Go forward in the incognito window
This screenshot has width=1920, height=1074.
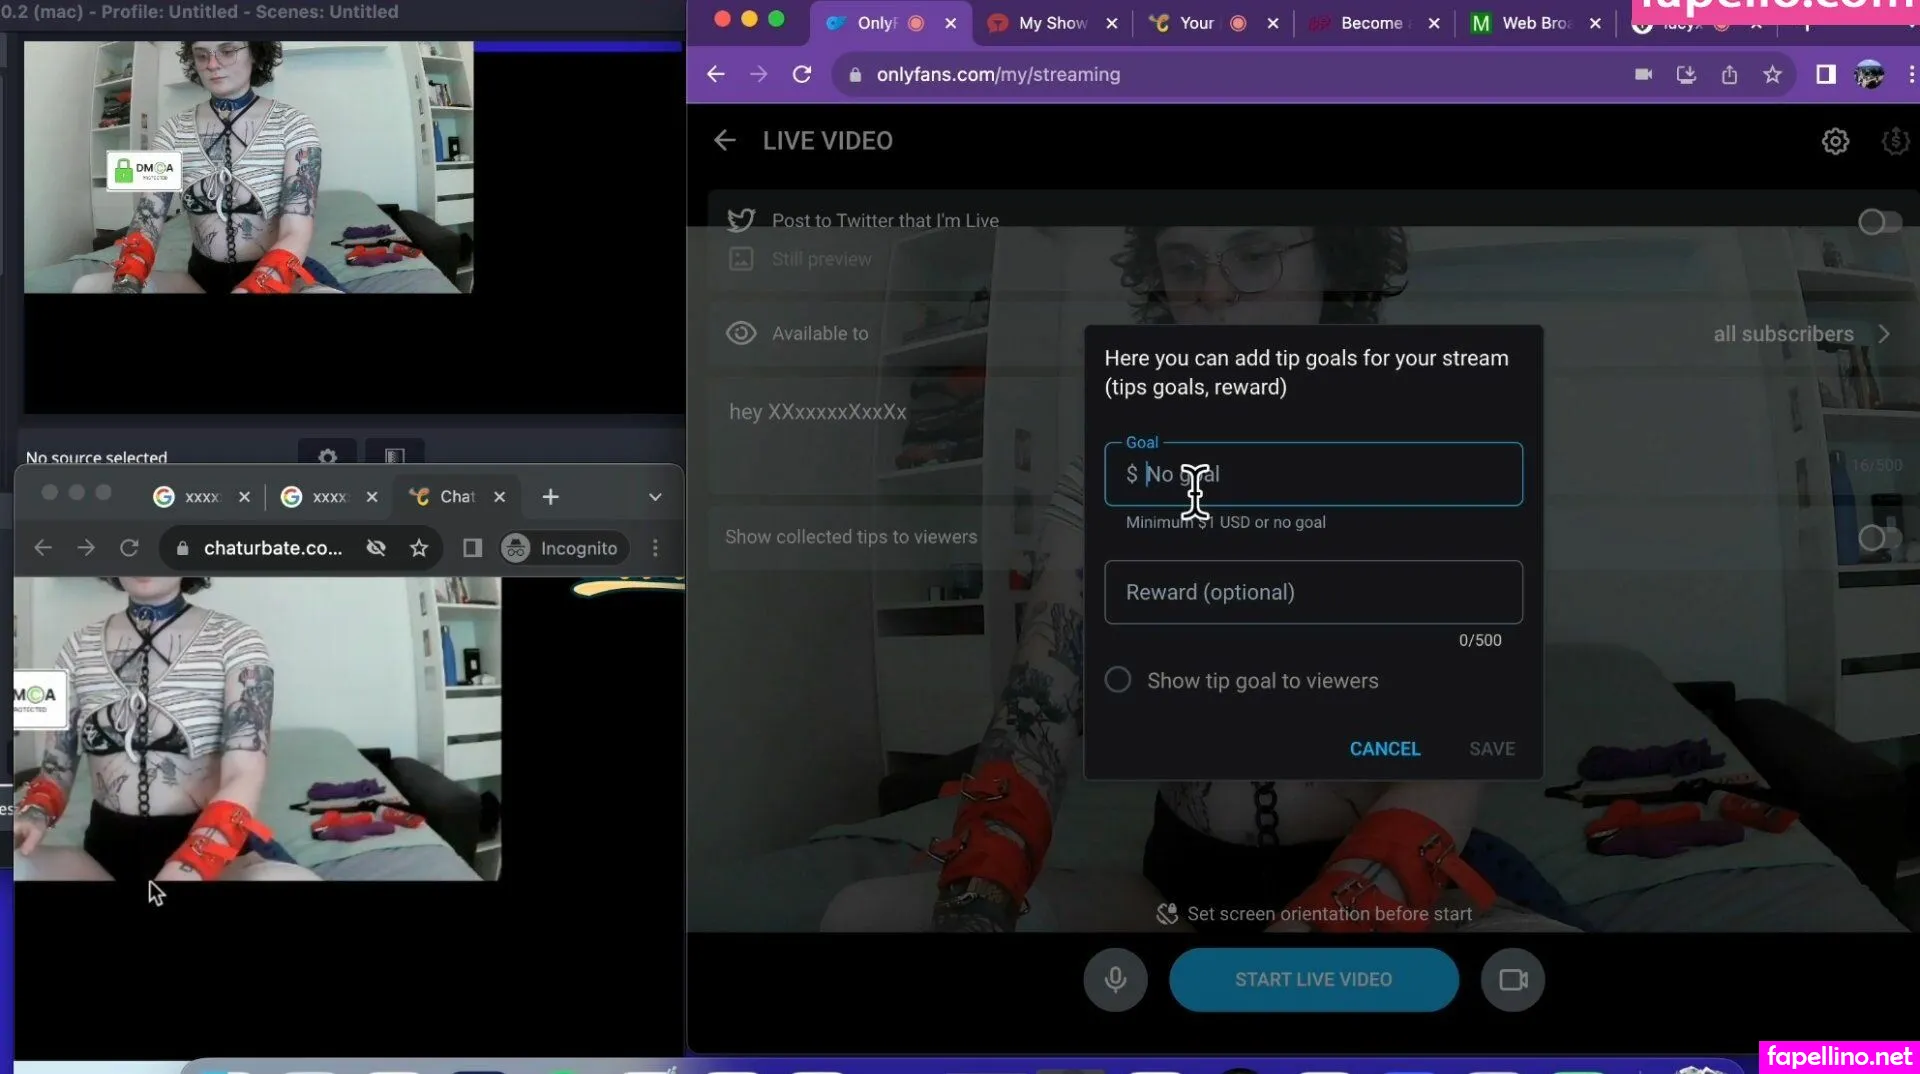(86, 548)
